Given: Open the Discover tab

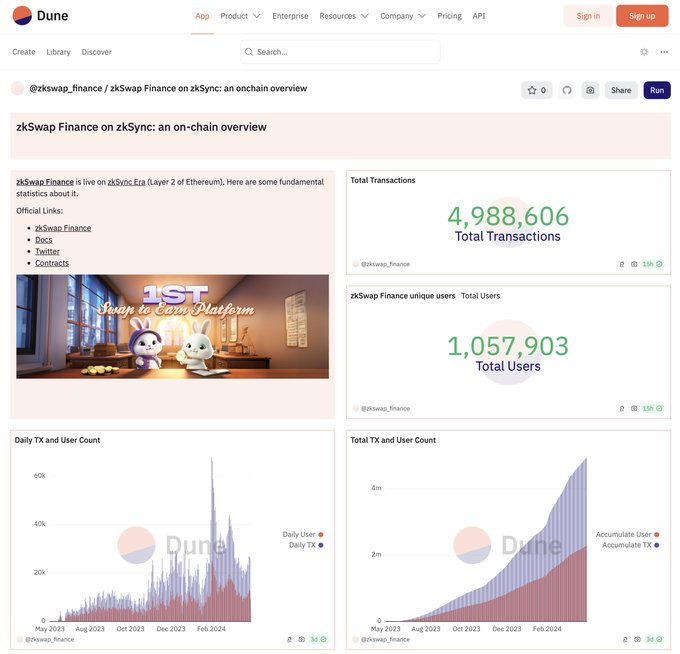Looking at the screenshot, I should tap(97, 52).
